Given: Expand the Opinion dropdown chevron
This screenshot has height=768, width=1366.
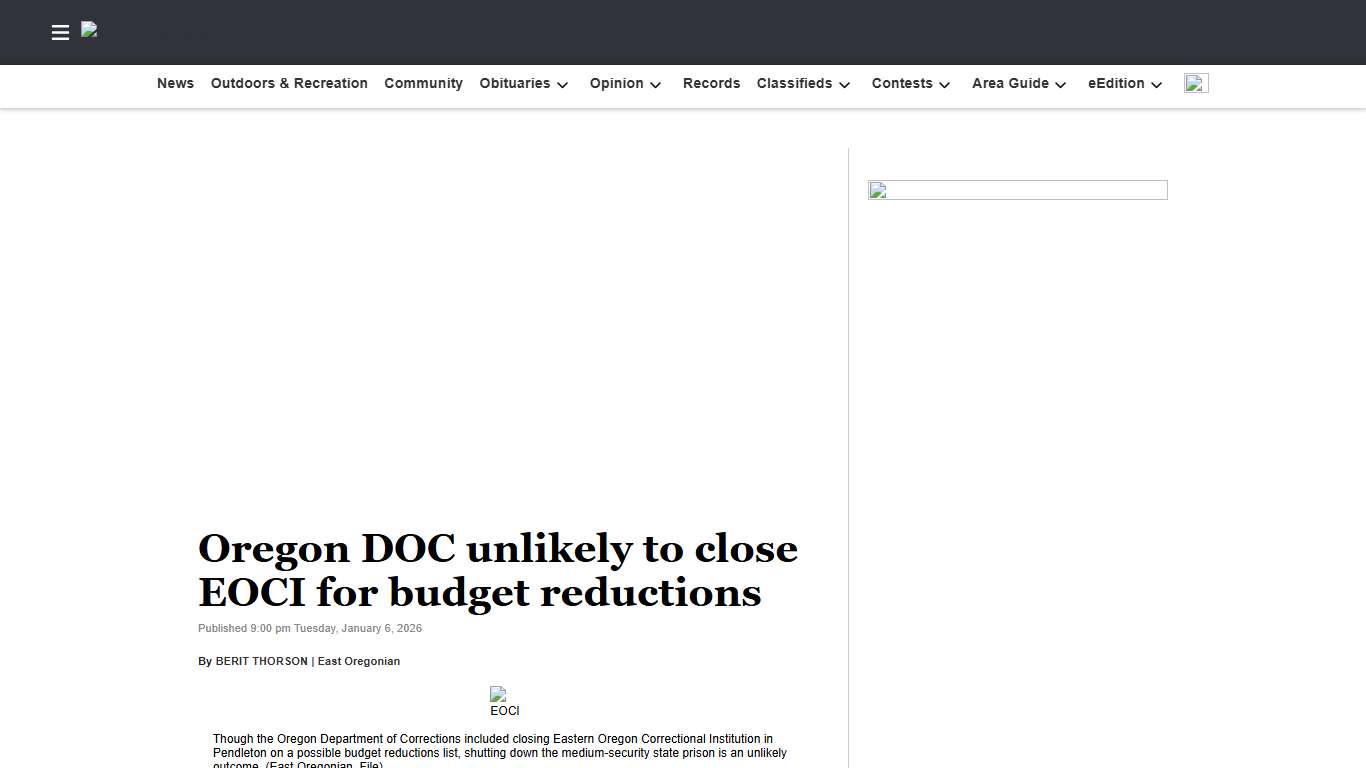Looking at the screenshot, I should coord(655,85).
